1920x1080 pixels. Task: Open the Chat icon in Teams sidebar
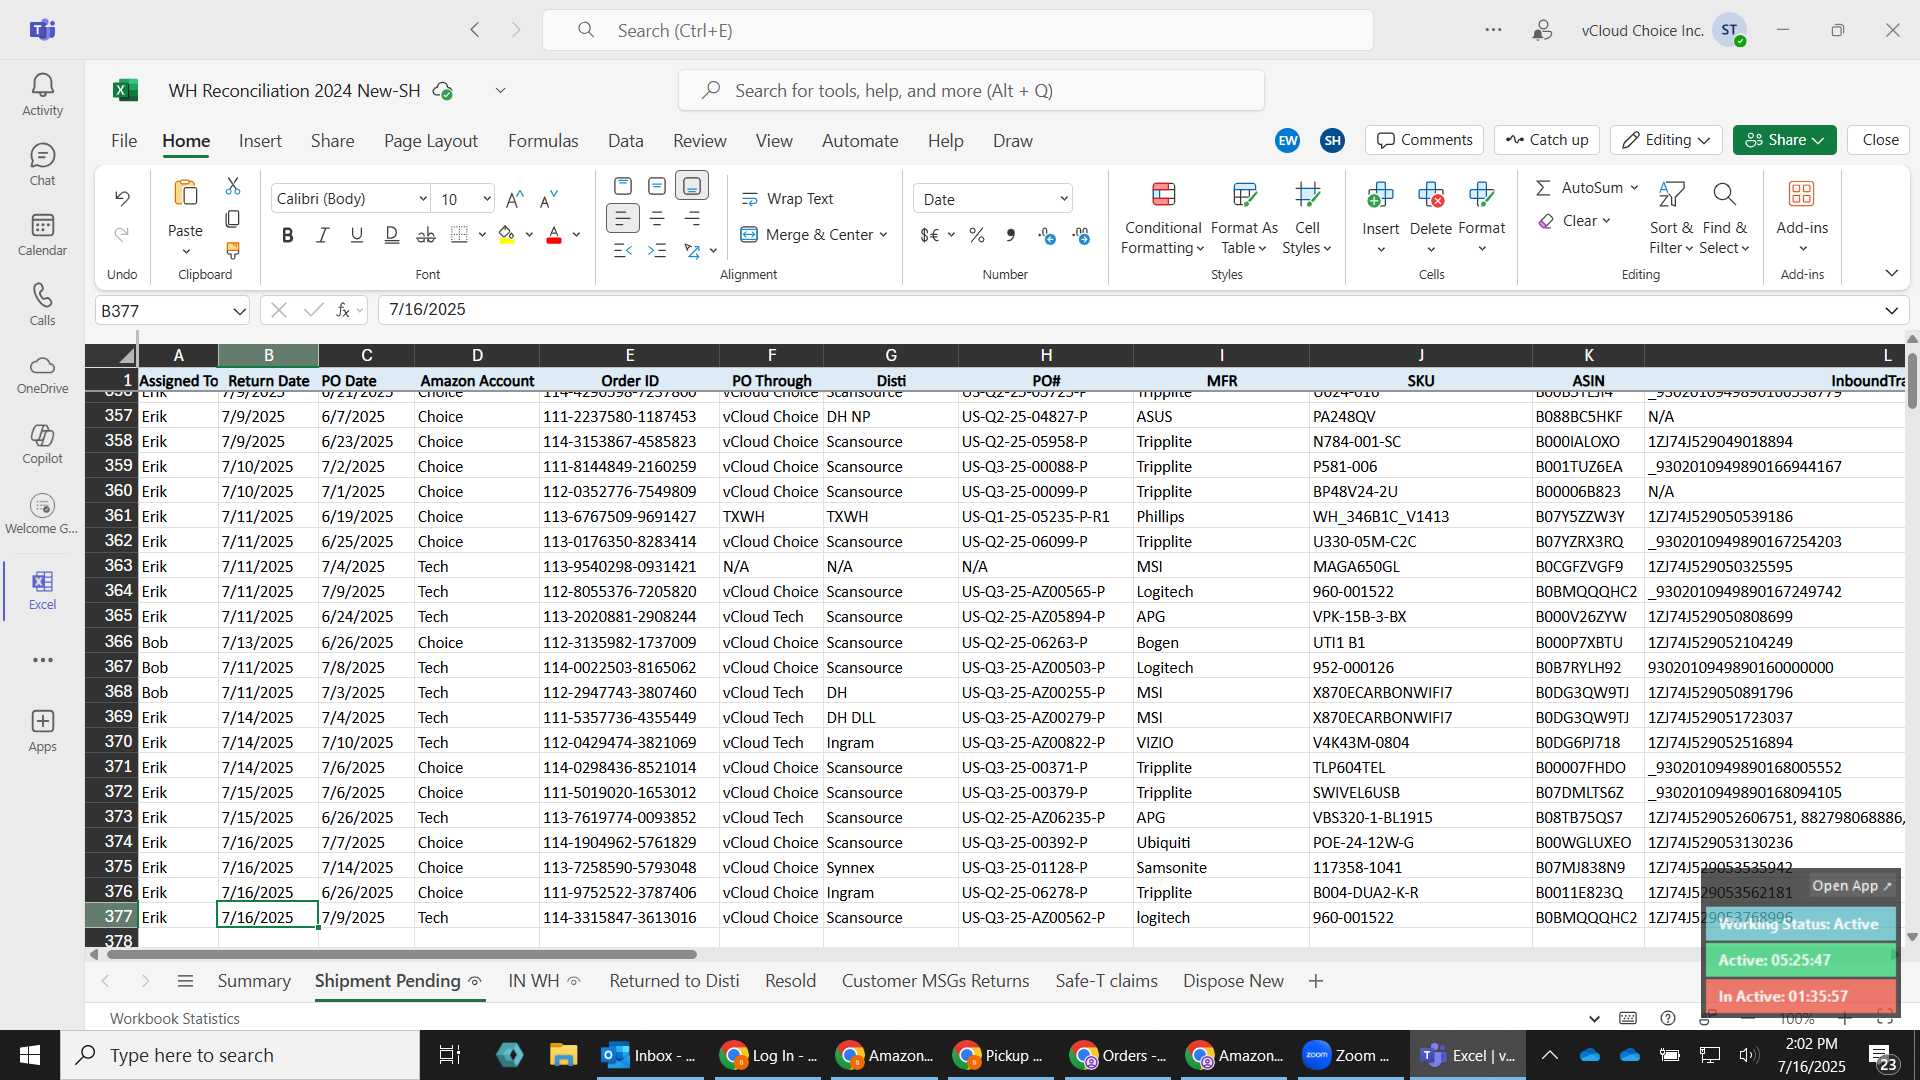[x=42, y=165]
